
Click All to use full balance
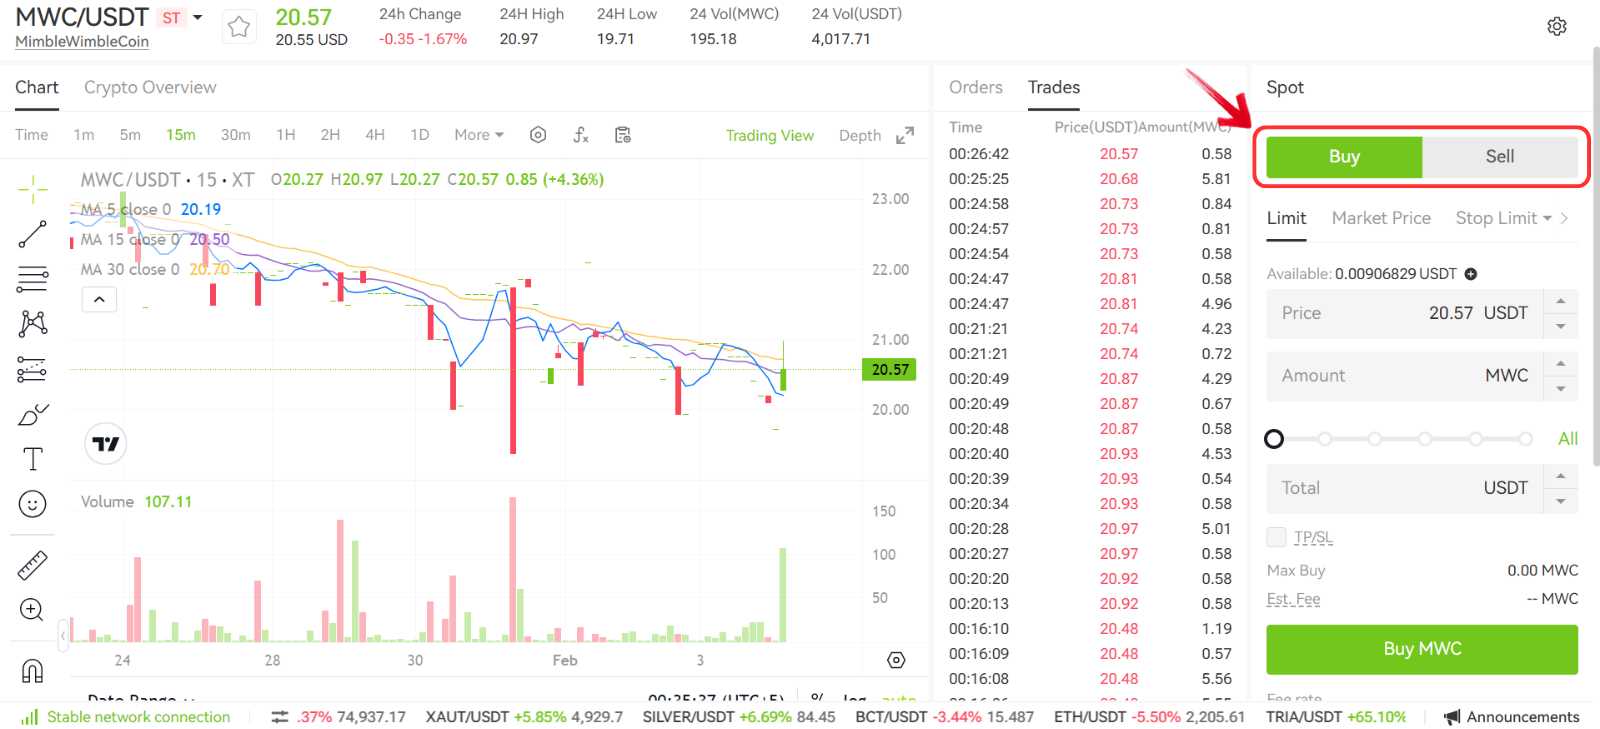click(x=1567, y=439)
